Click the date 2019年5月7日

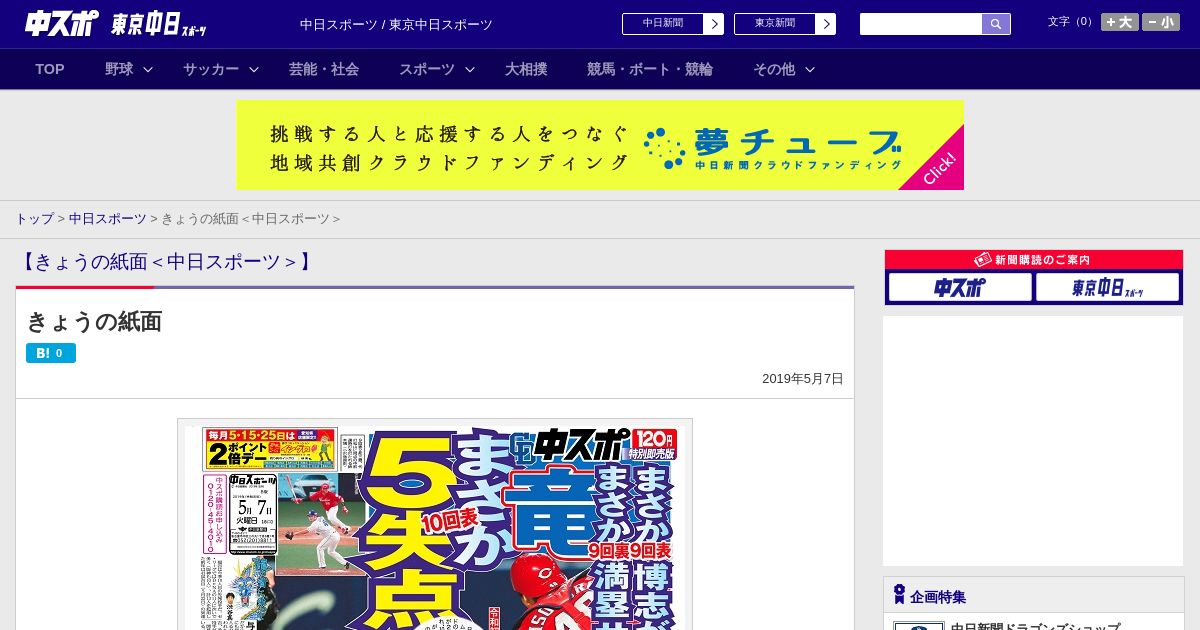point(803,379)
